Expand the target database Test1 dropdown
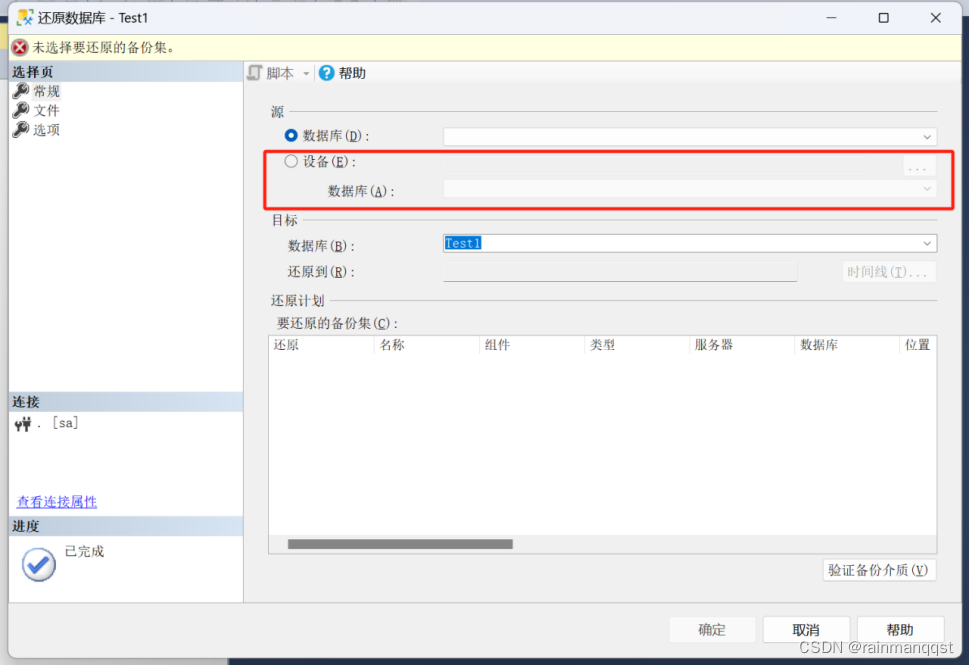Viewport: 969px width, 665px height. click(927, 243)
